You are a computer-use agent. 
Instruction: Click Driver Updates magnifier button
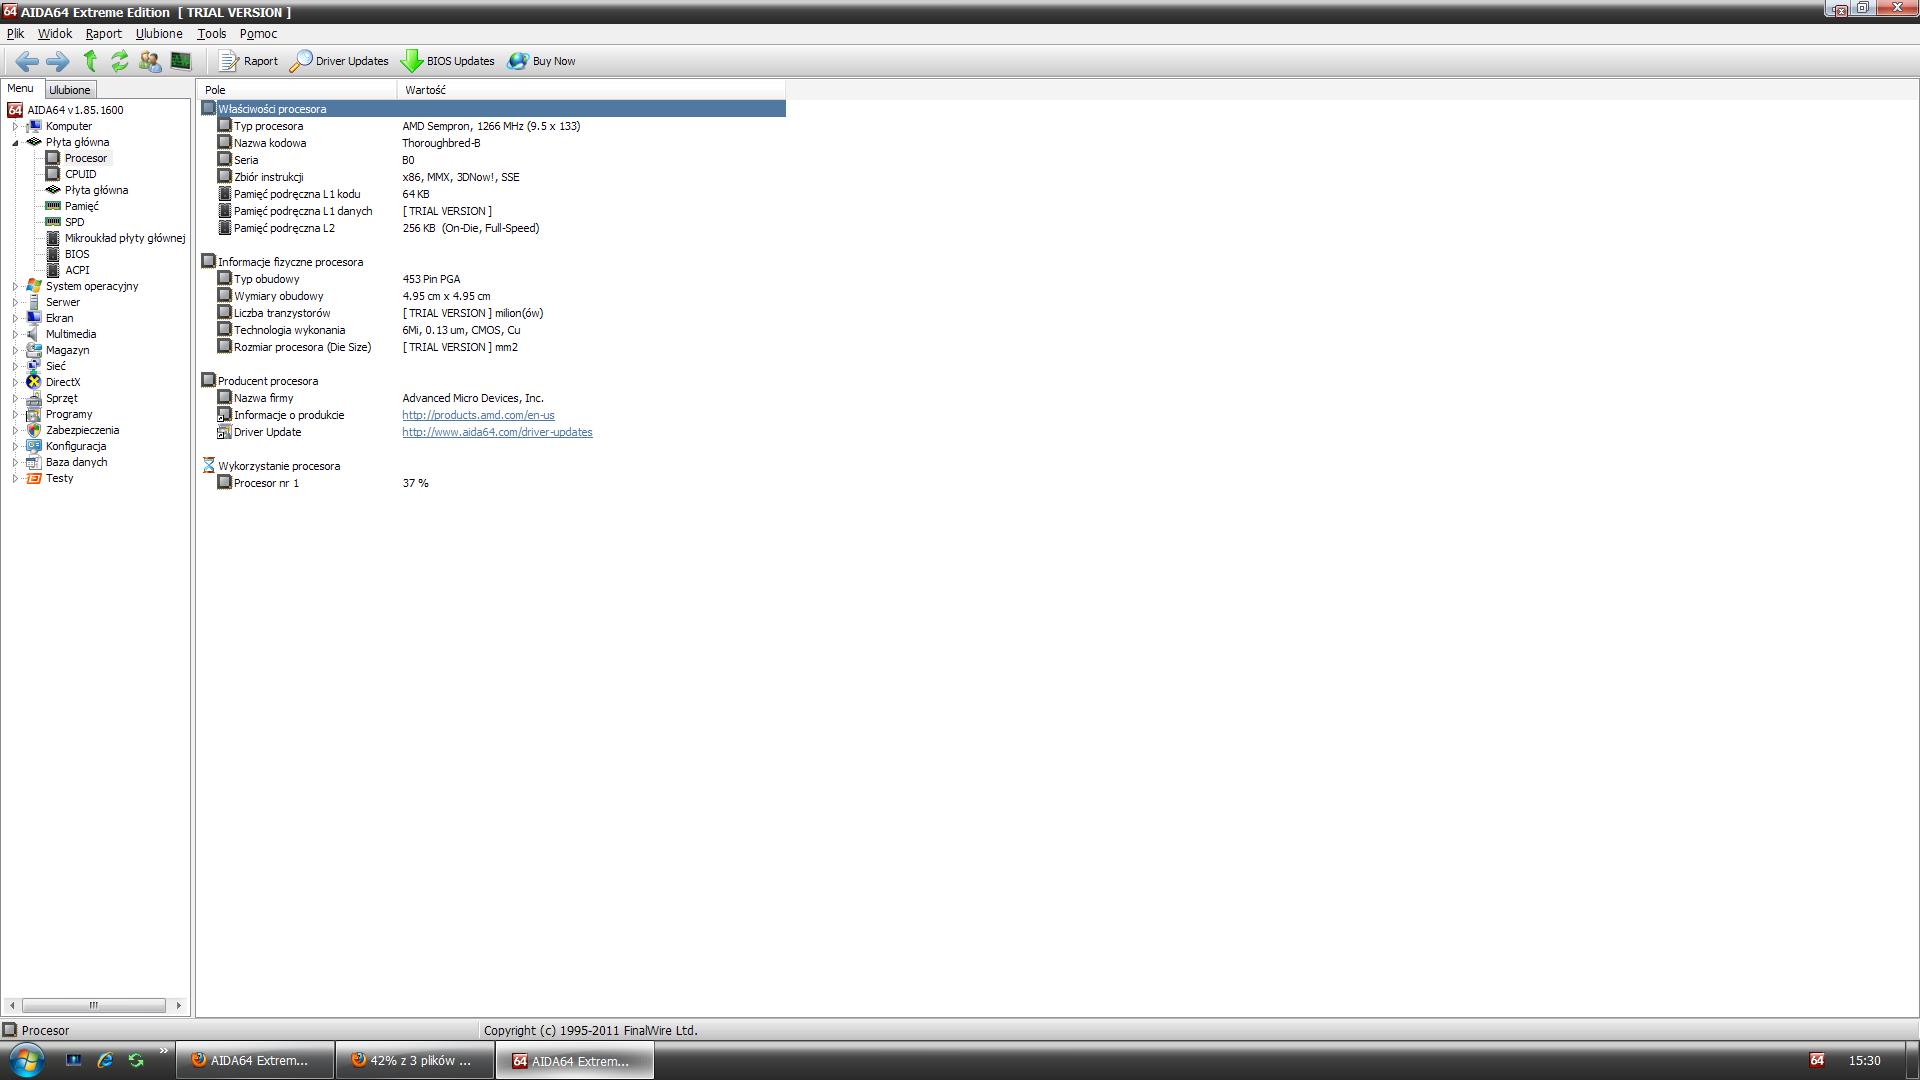coord(340,62)
